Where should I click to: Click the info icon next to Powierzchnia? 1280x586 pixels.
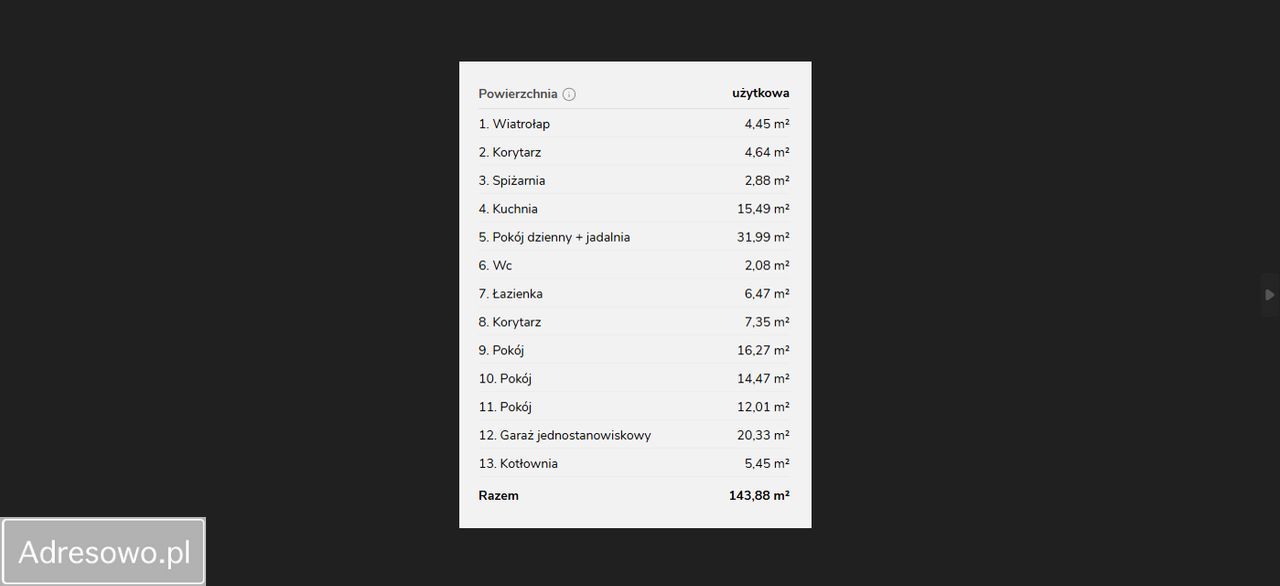[x=569, y=93]
